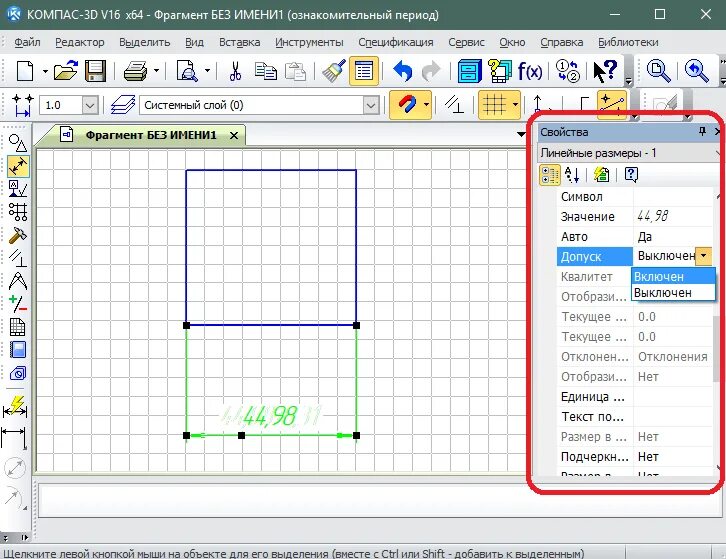
Task: Click the Допуск value dropdown arrow
Action: pos(704,256)
